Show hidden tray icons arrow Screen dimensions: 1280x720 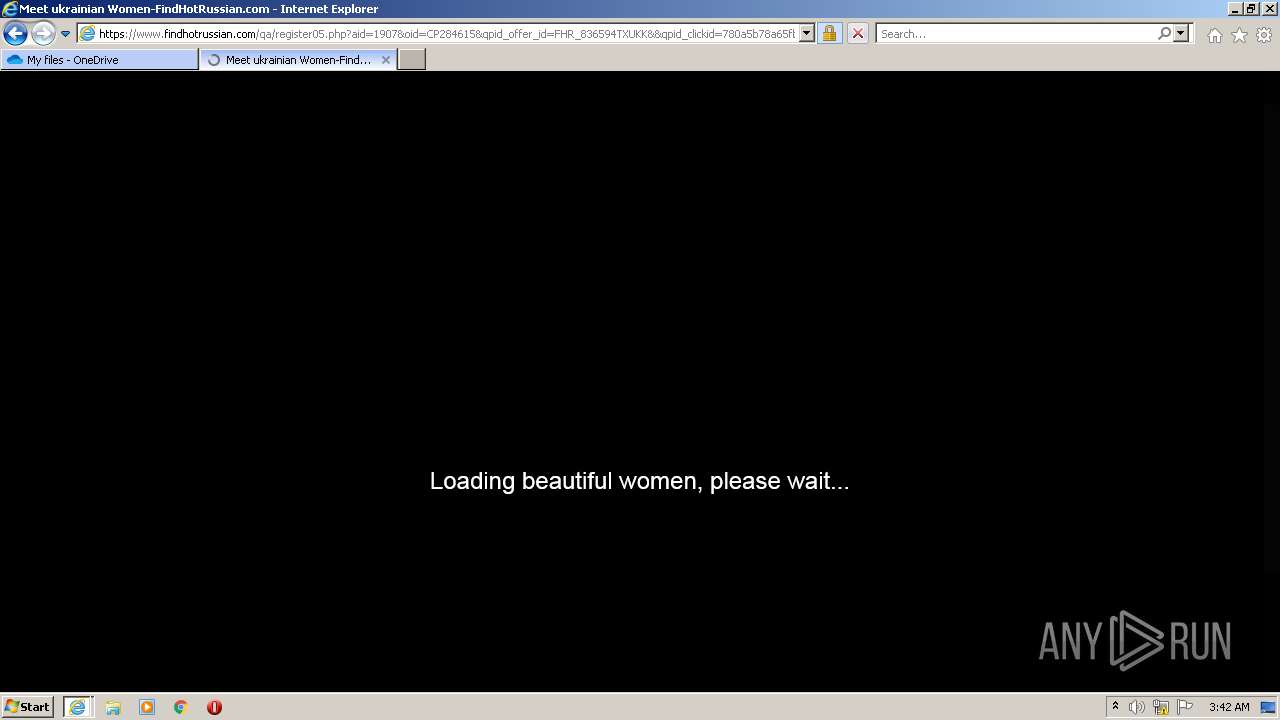point(1115,707)
